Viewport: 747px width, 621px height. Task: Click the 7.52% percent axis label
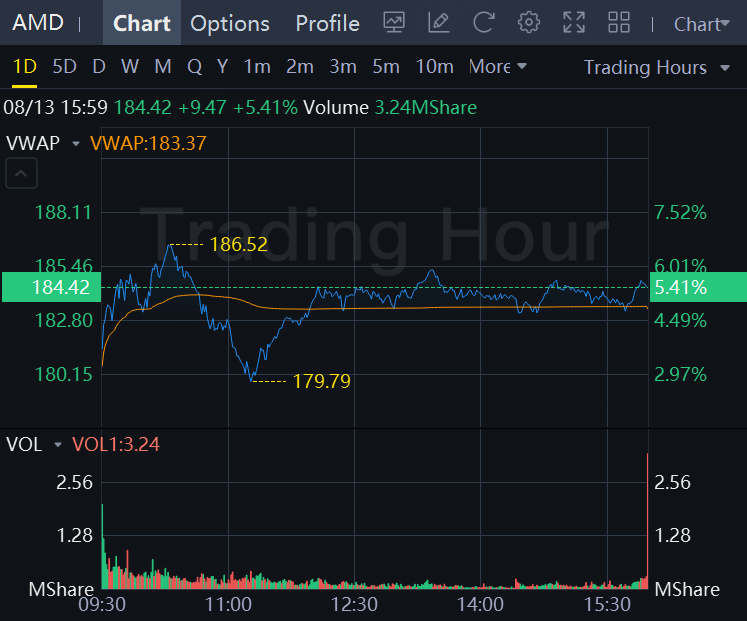coord(680,212)
